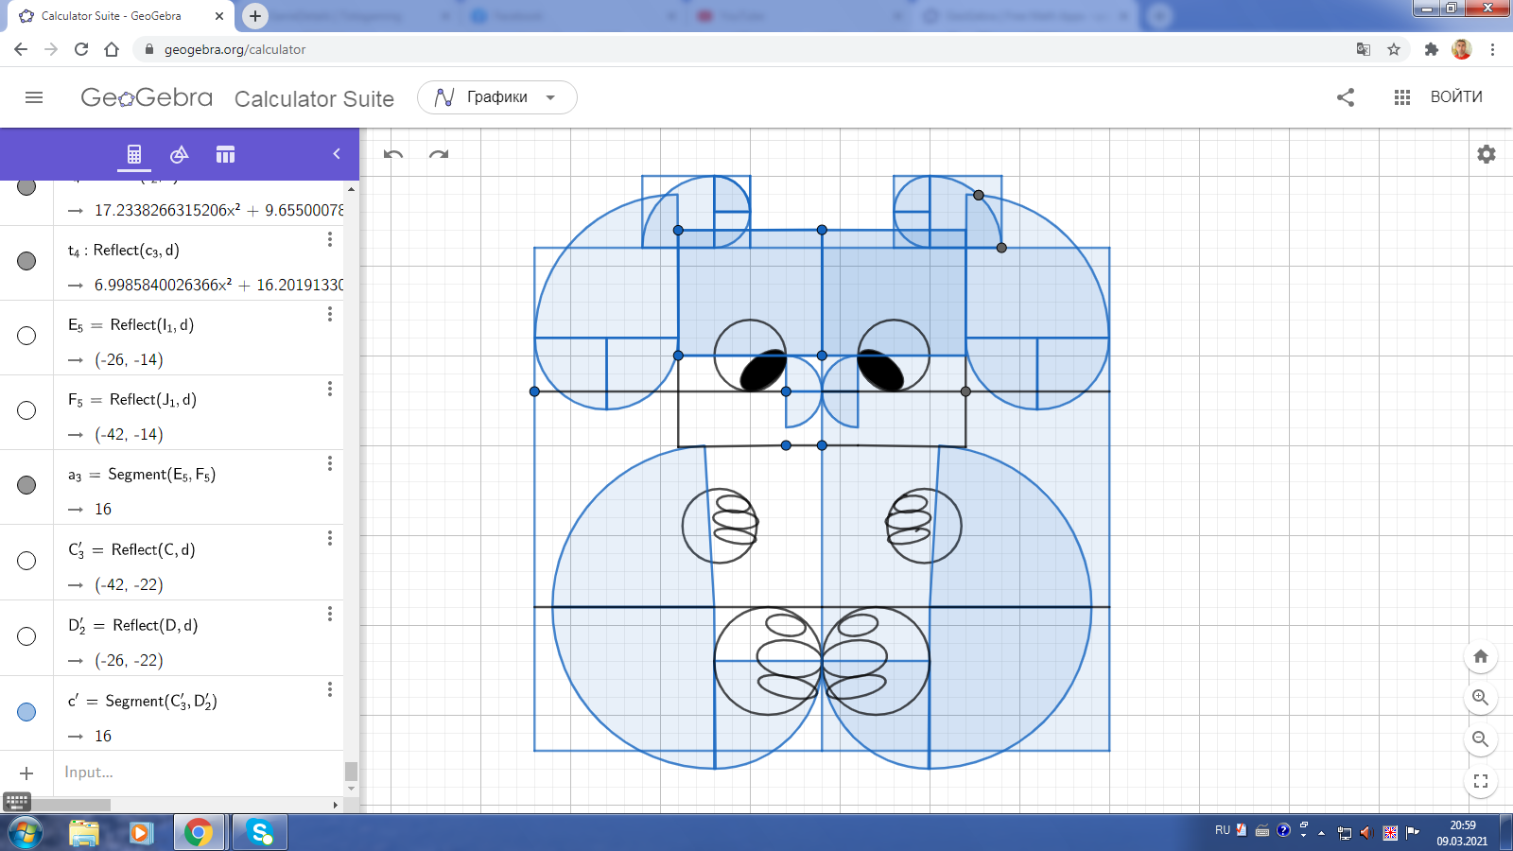Enter fullscreen mode for the graph
The width and height of the screenshot is (1513, 851).
pyautogui.click(x=1480, y=781)
